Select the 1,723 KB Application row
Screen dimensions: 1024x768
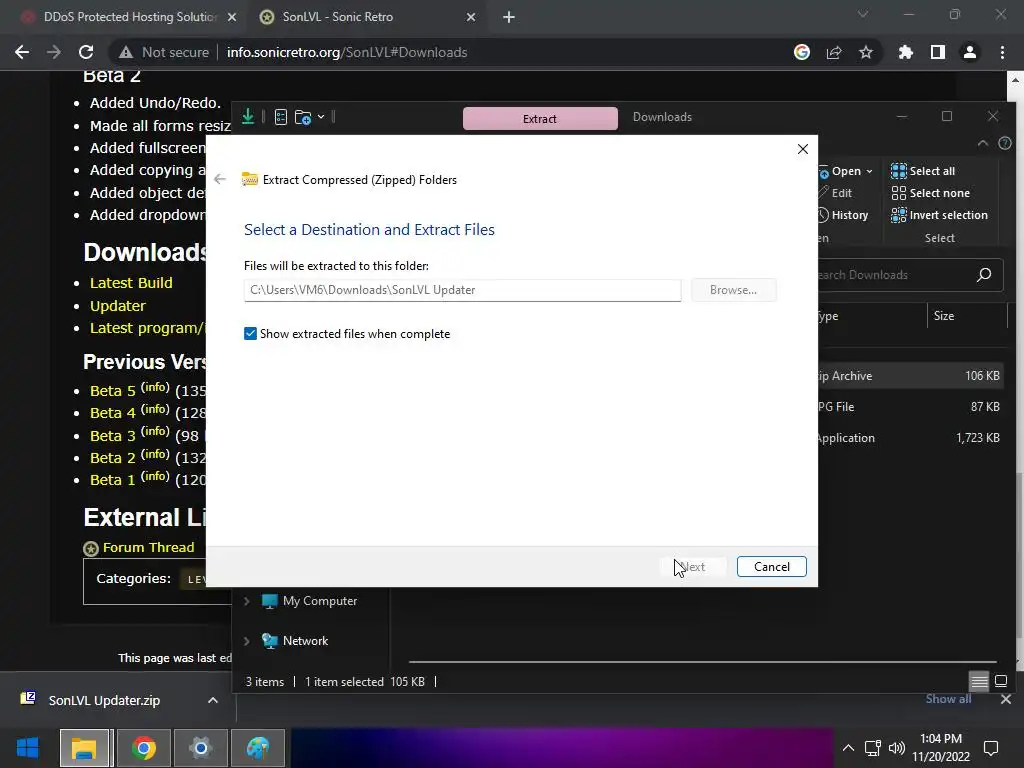click(x=910, y=438)
